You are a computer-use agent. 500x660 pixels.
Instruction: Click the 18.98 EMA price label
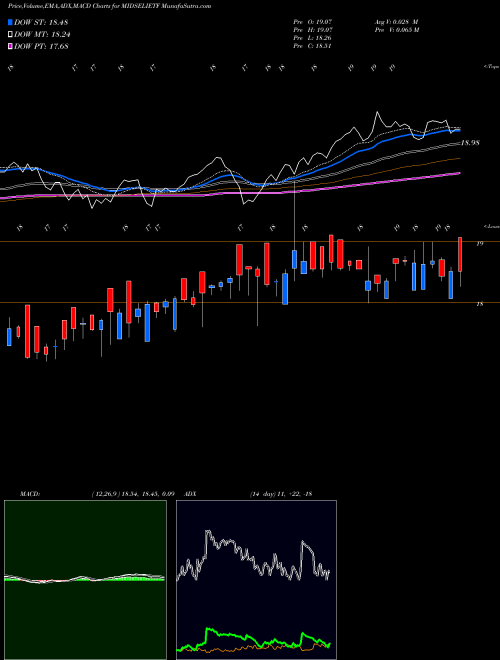[470, 143]
